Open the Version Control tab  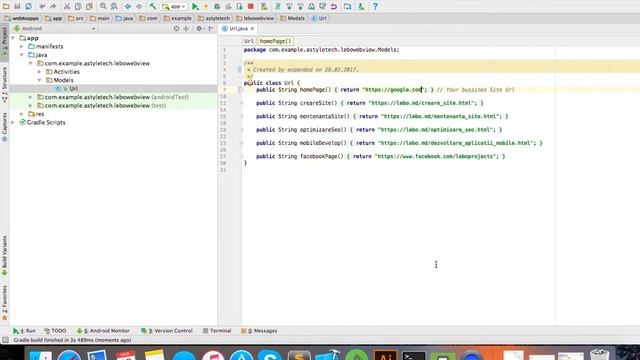(x=167, y=331)
